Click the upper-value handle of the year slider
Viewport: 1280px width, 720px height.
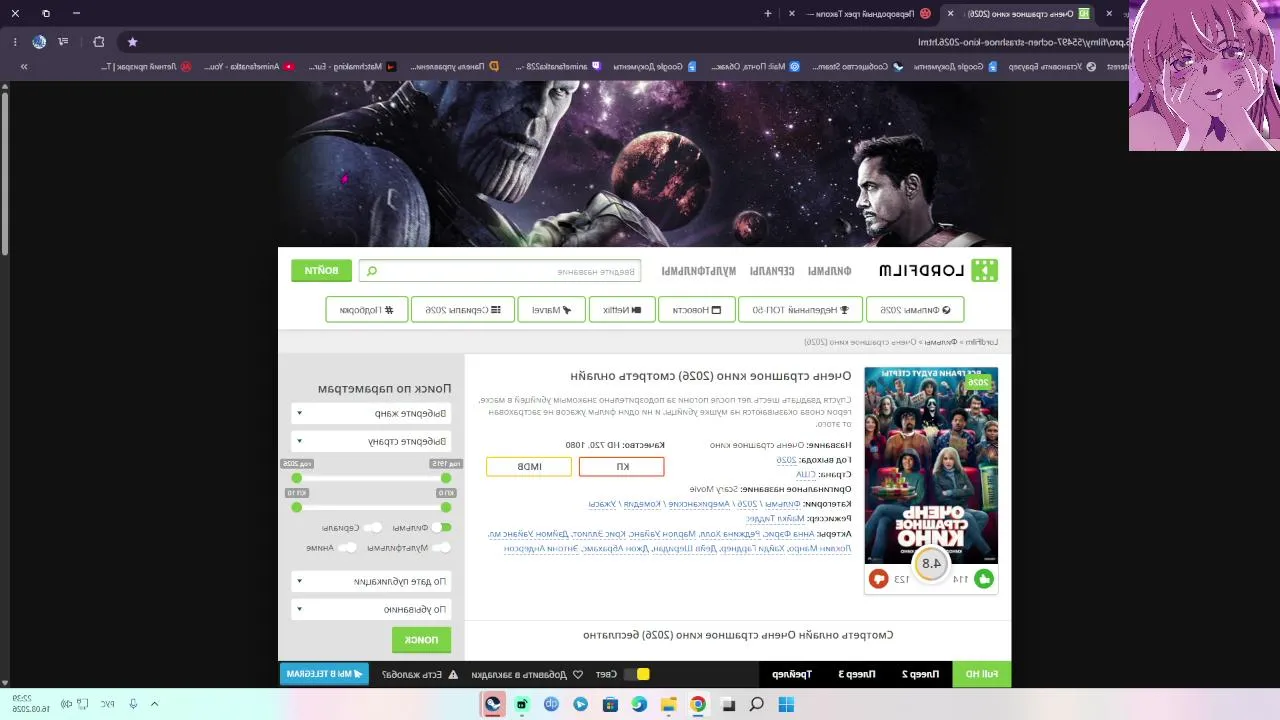pyautogui.click(x=296, y=478)
